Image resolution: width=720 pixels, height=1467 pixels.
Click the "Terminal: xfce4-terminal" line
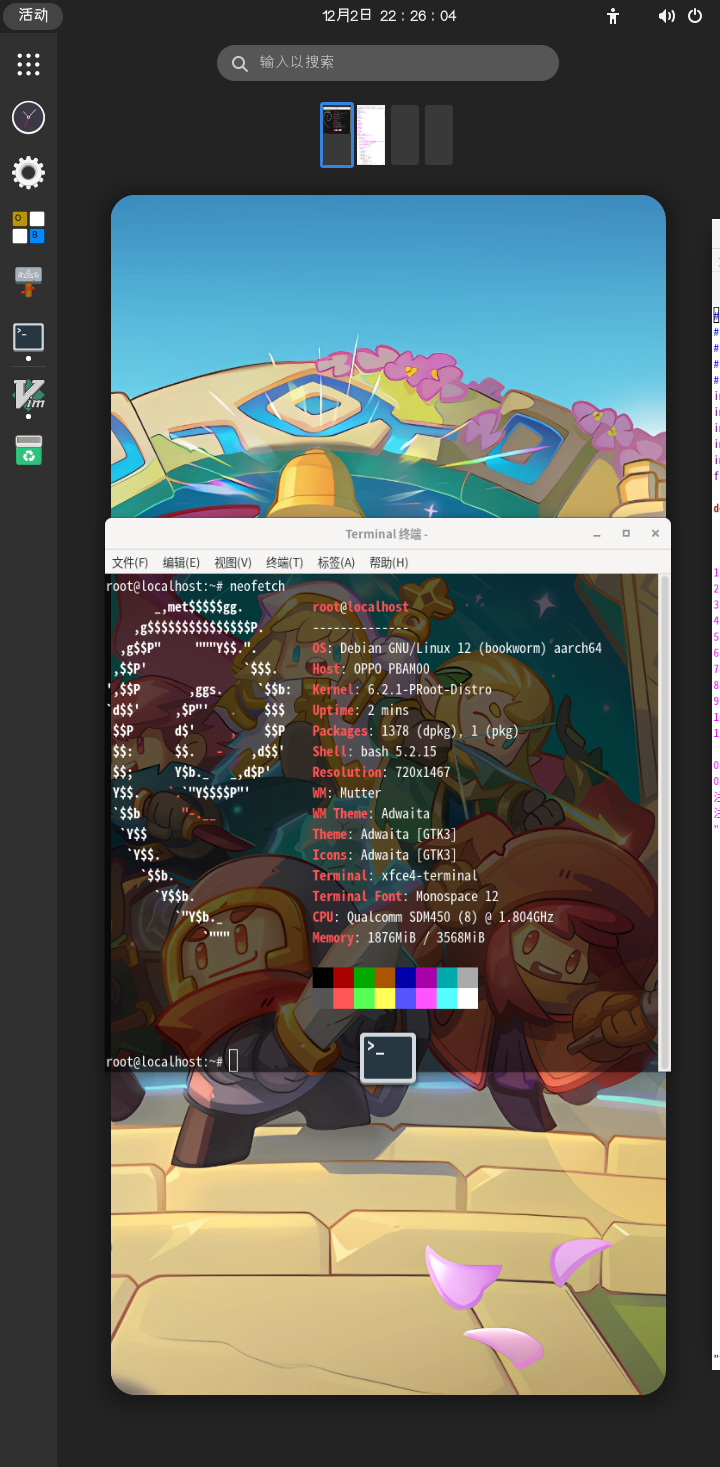(395, 876)
